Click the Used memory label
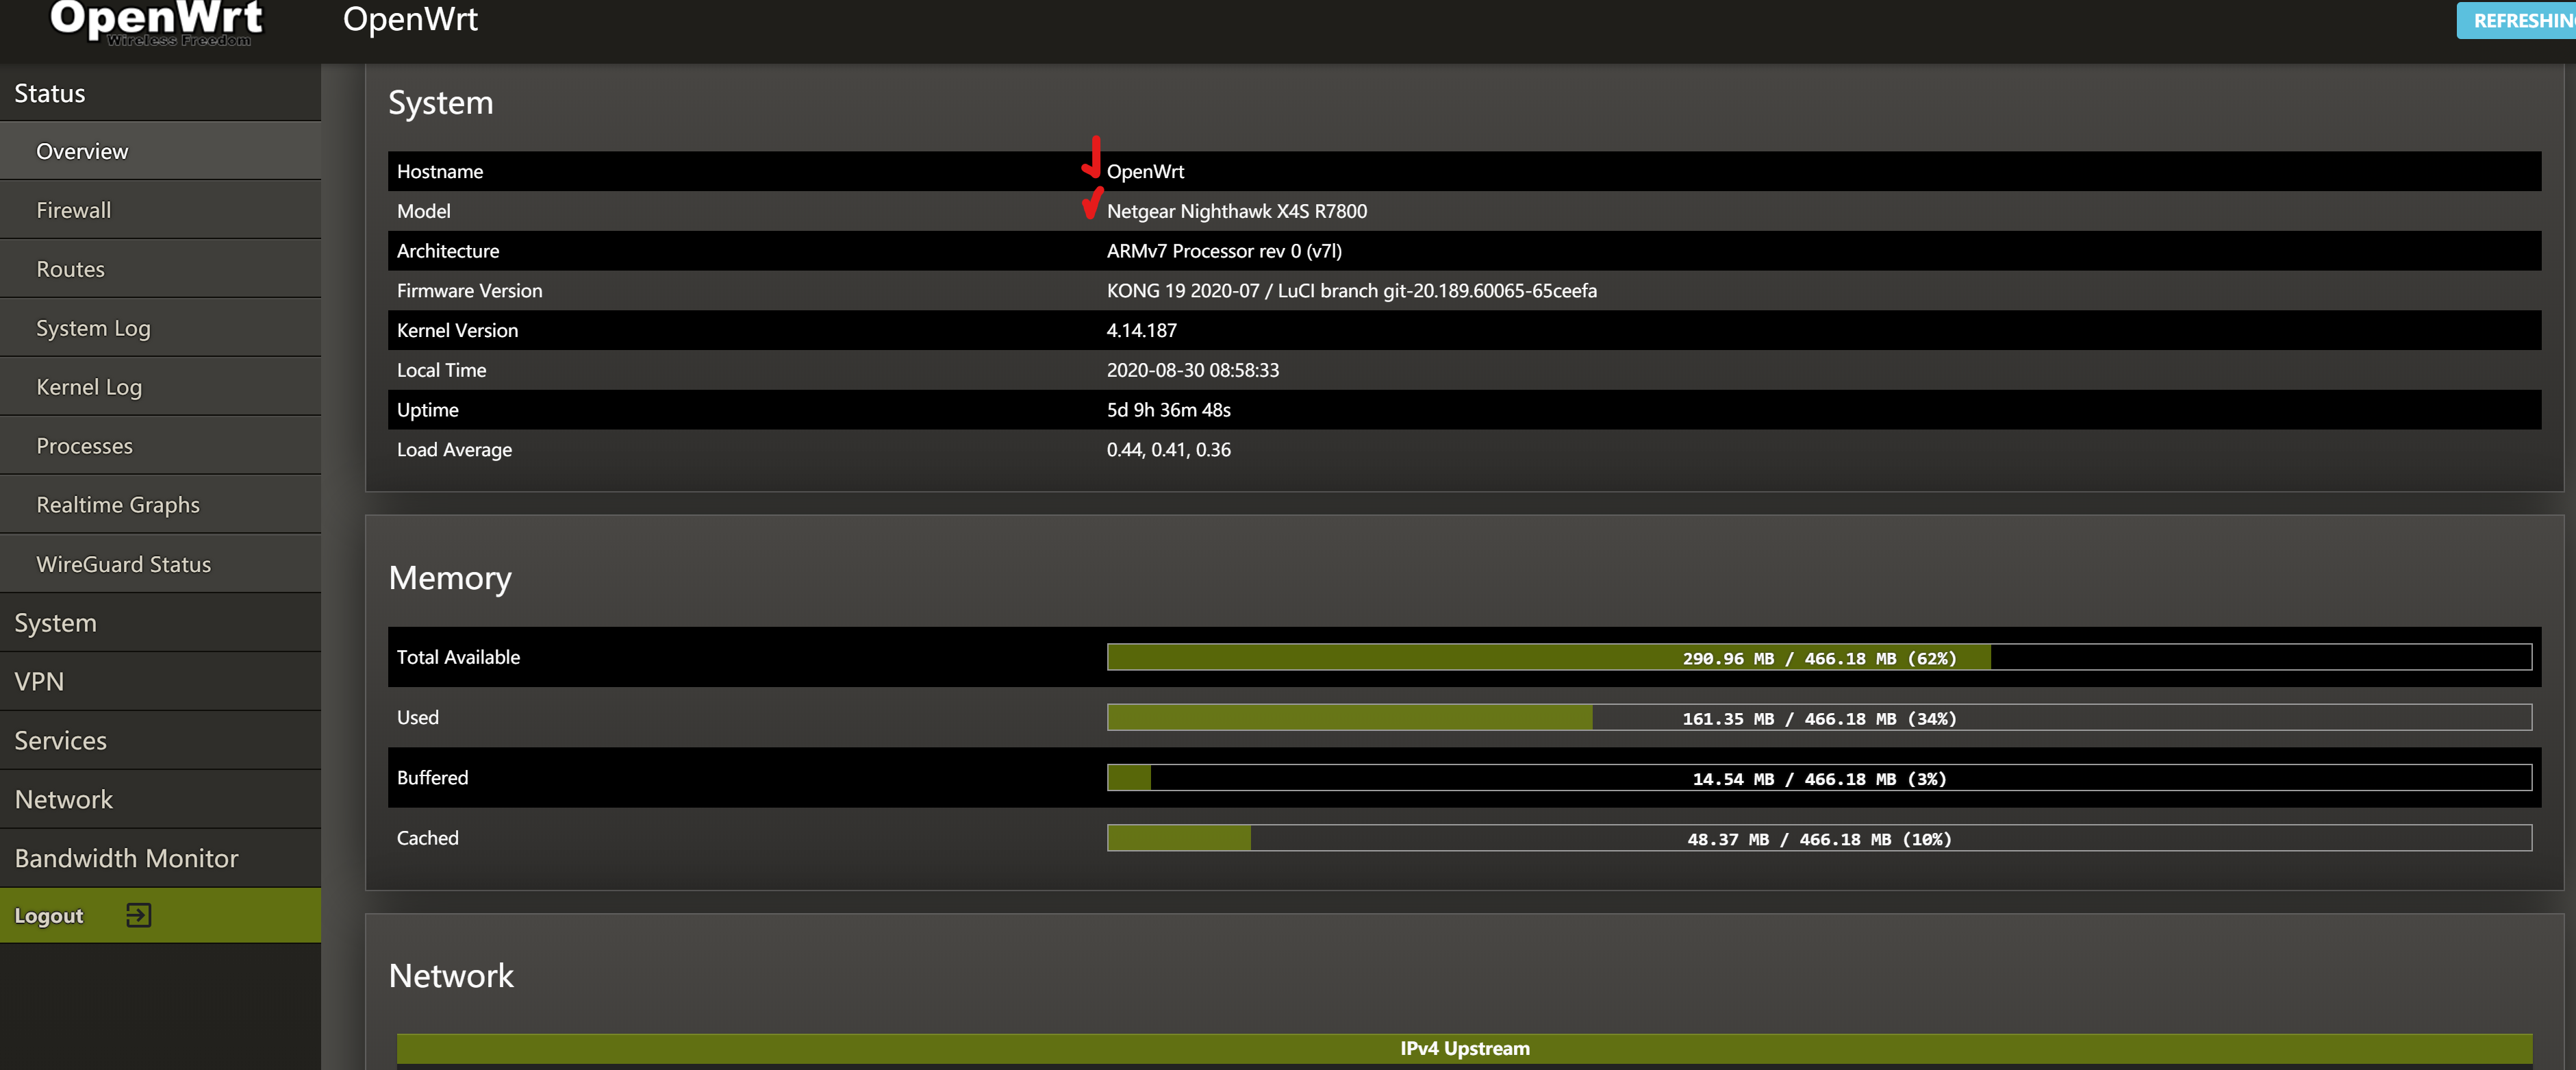 click(x=418, y=717)
